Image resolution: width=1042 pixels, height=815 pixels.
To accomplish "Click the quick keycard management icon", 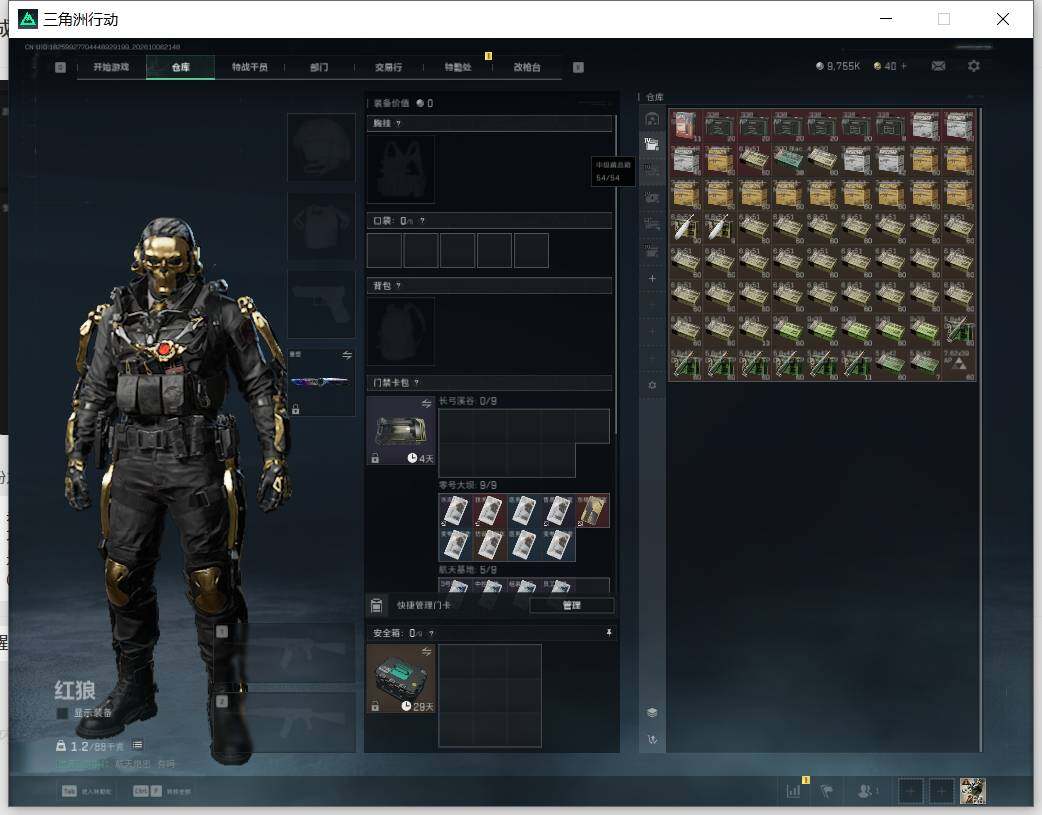I will (x=376, y=605).
